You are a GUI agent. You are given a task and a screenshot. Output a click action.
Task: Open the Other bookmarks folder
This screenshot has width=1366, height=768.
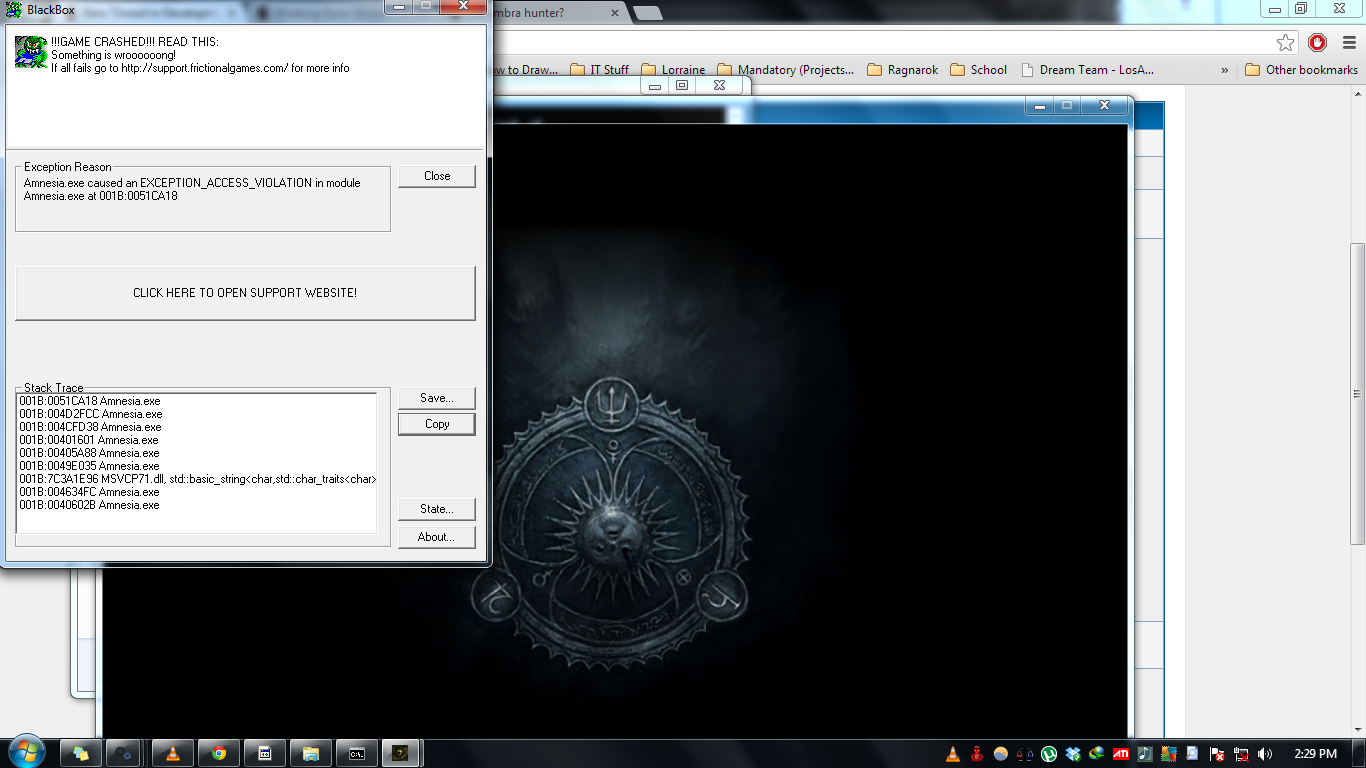(1301, 70)
